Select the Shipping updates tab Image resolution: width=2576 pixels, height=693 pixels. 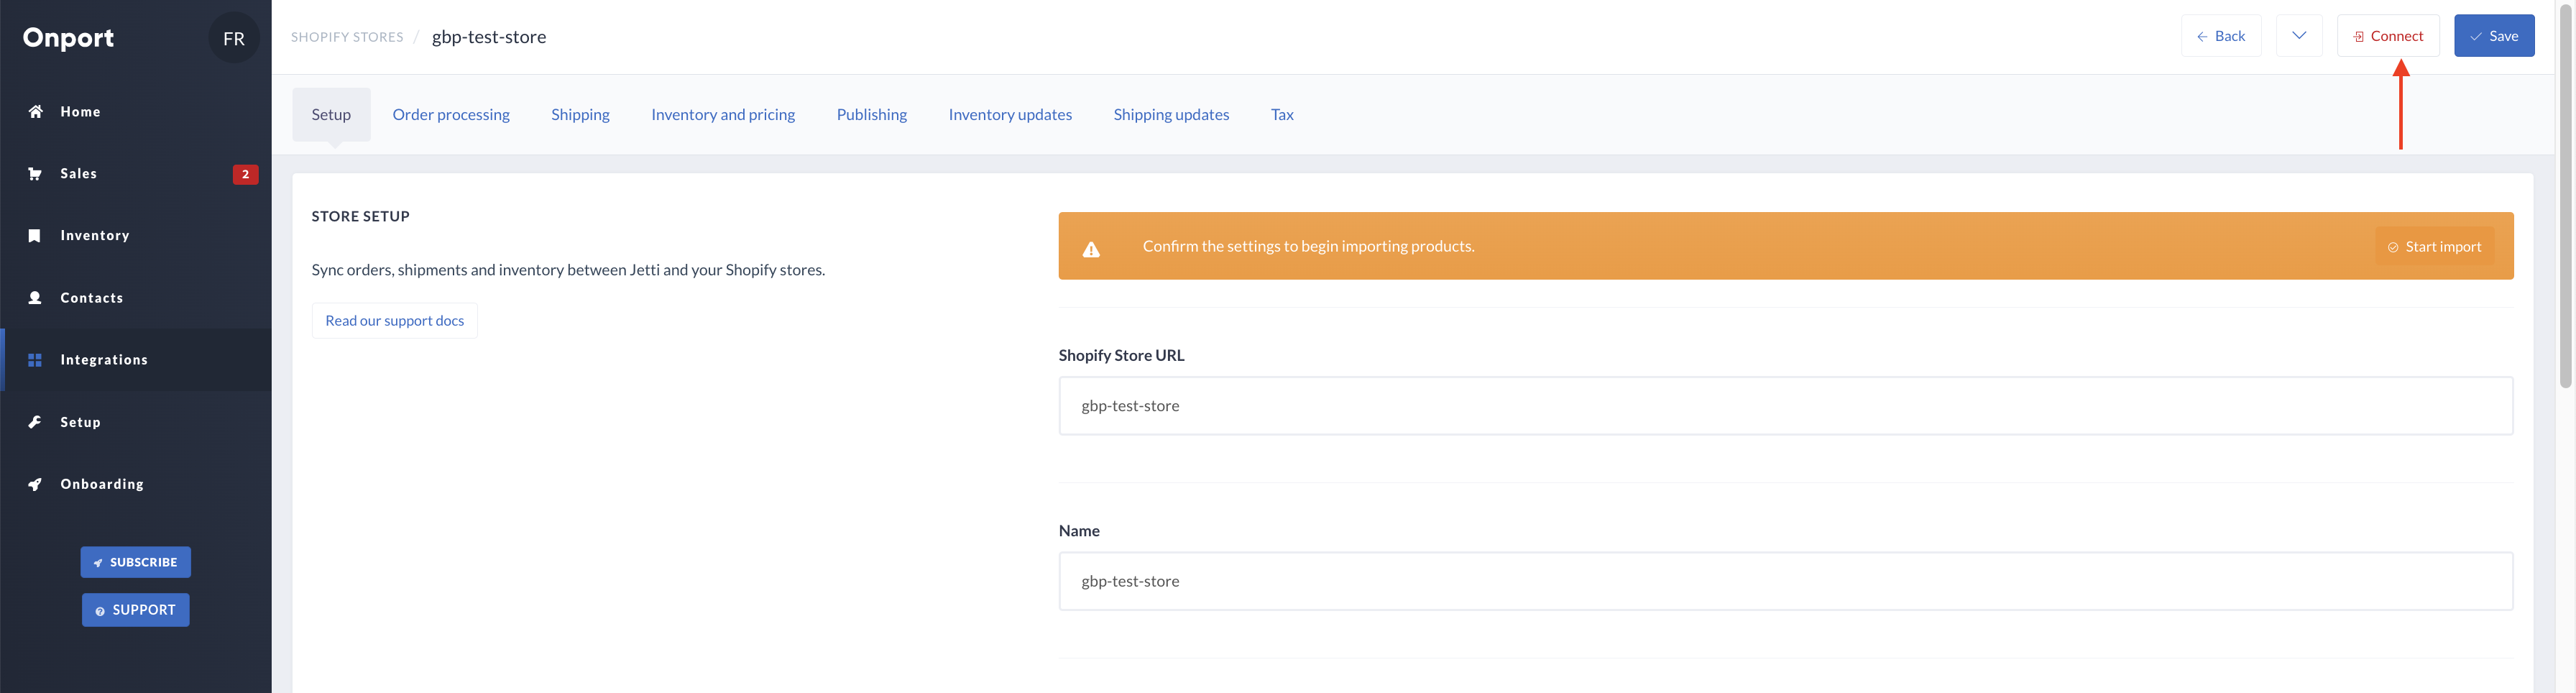(1171, 115)
